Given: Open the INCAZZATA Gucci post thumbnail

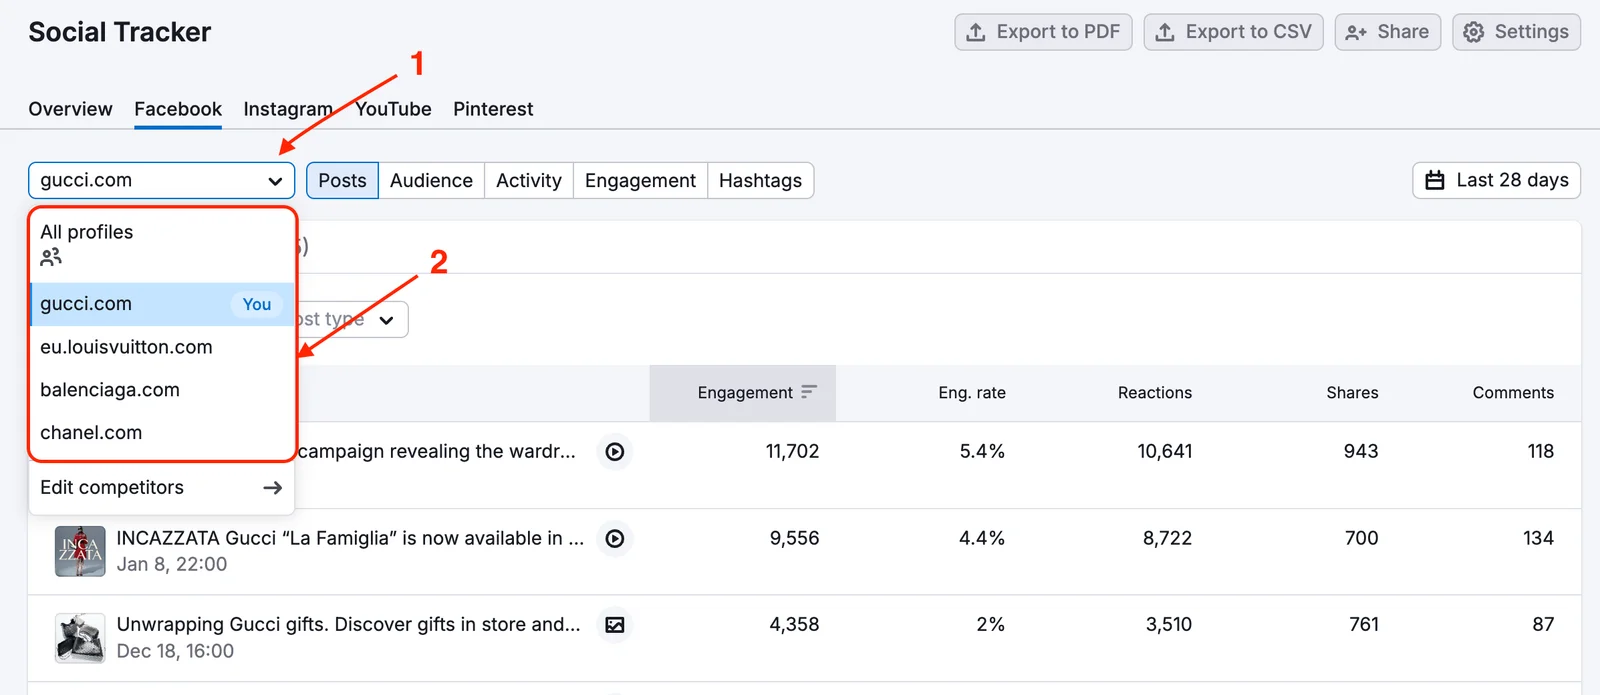Looking at the screenshot, I should coord(80,551).
